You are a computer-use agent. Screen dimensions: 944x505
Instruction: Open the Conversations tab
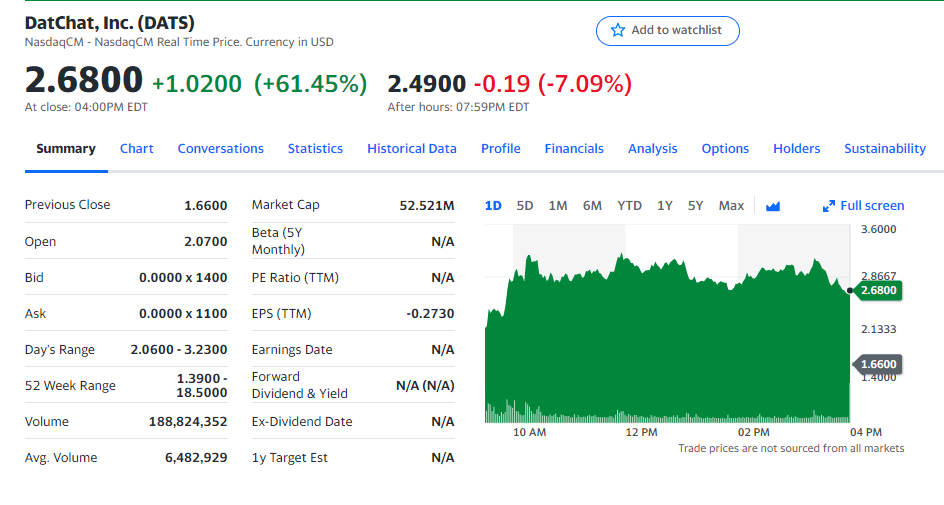click(x=220, y=149)
